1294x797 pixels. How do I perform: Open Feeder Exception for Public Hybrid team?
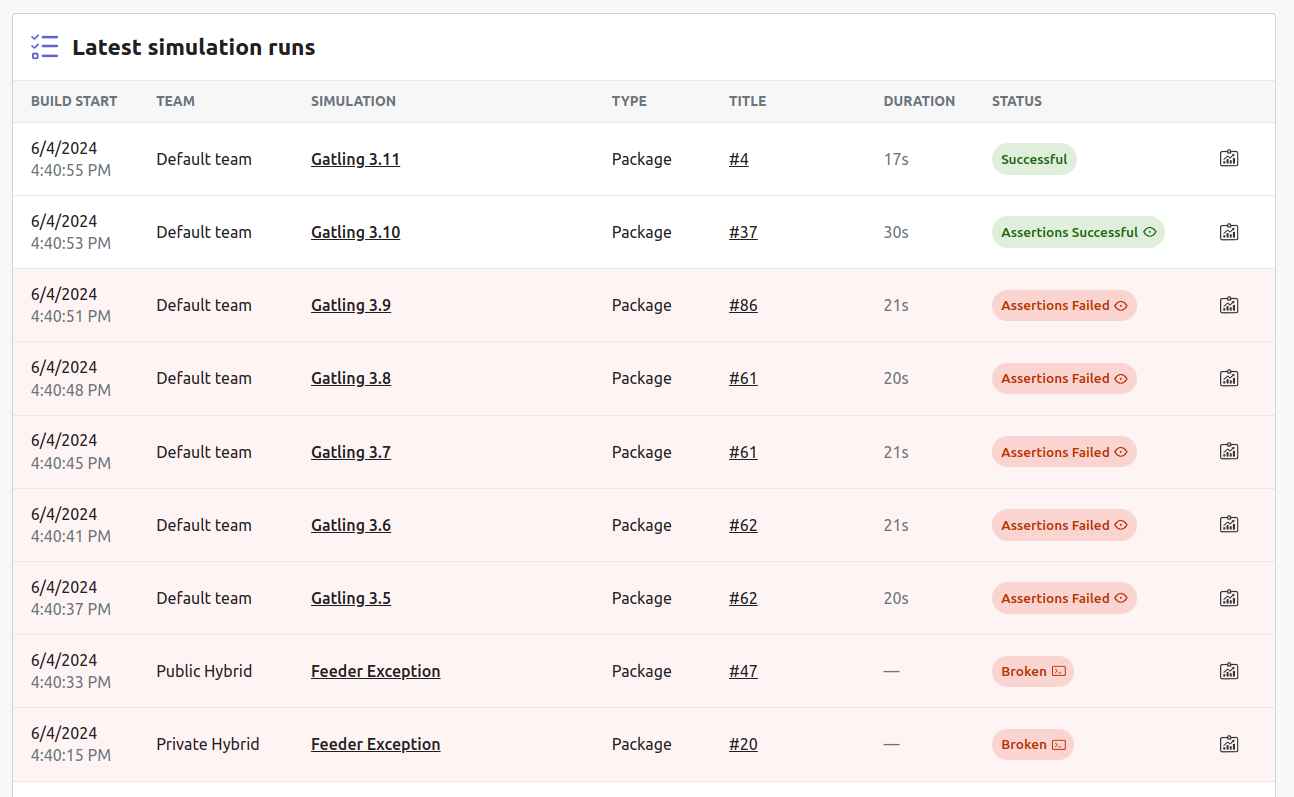coord(376,671)
